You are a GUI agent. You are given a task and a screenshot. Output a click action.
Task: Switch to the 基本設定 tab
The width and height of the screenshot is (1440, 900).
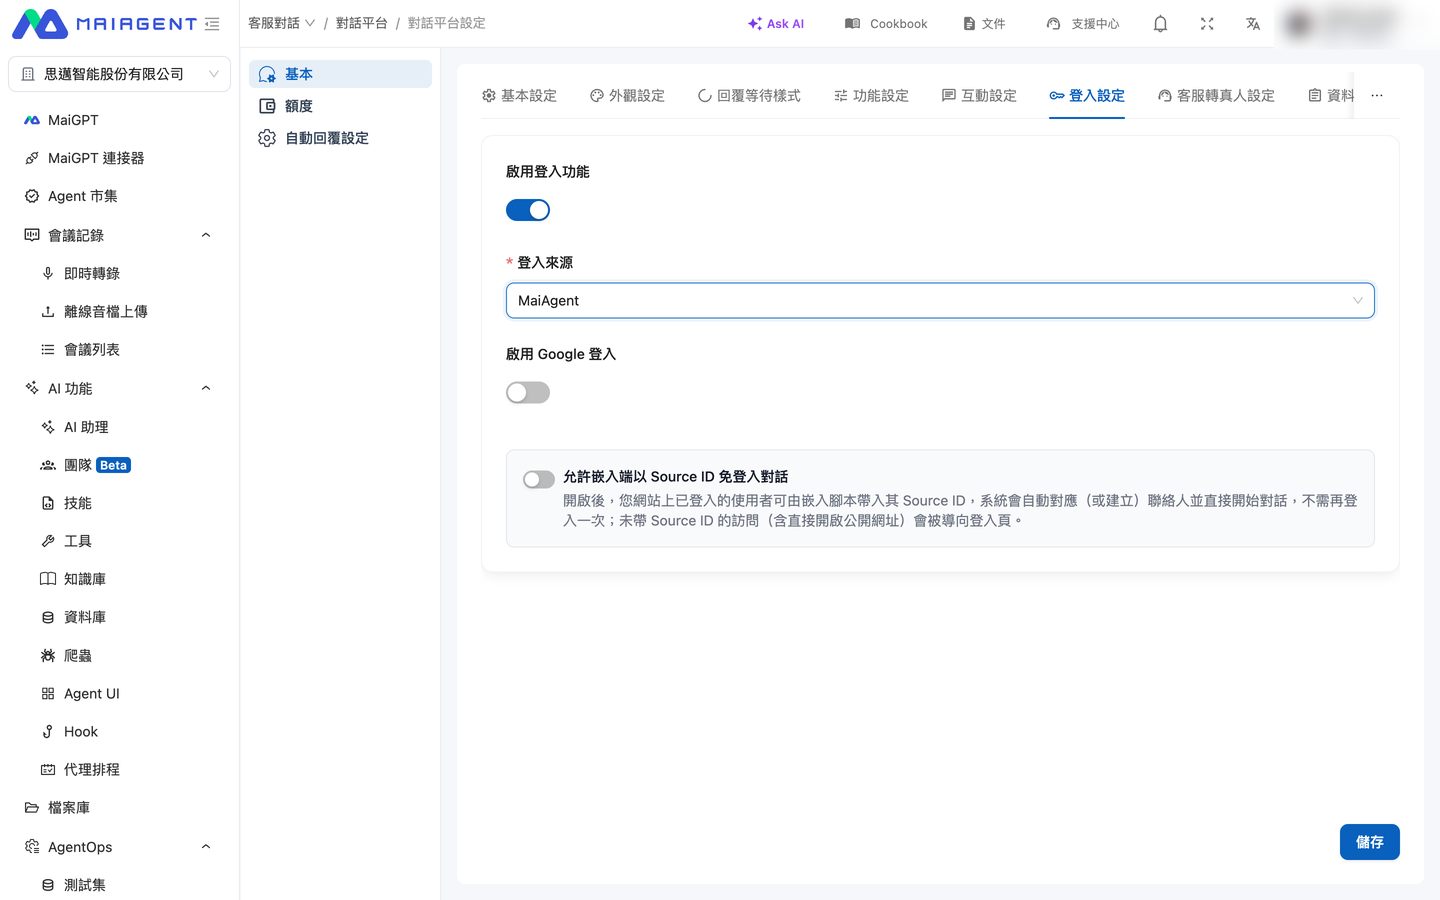click(519, 96)
